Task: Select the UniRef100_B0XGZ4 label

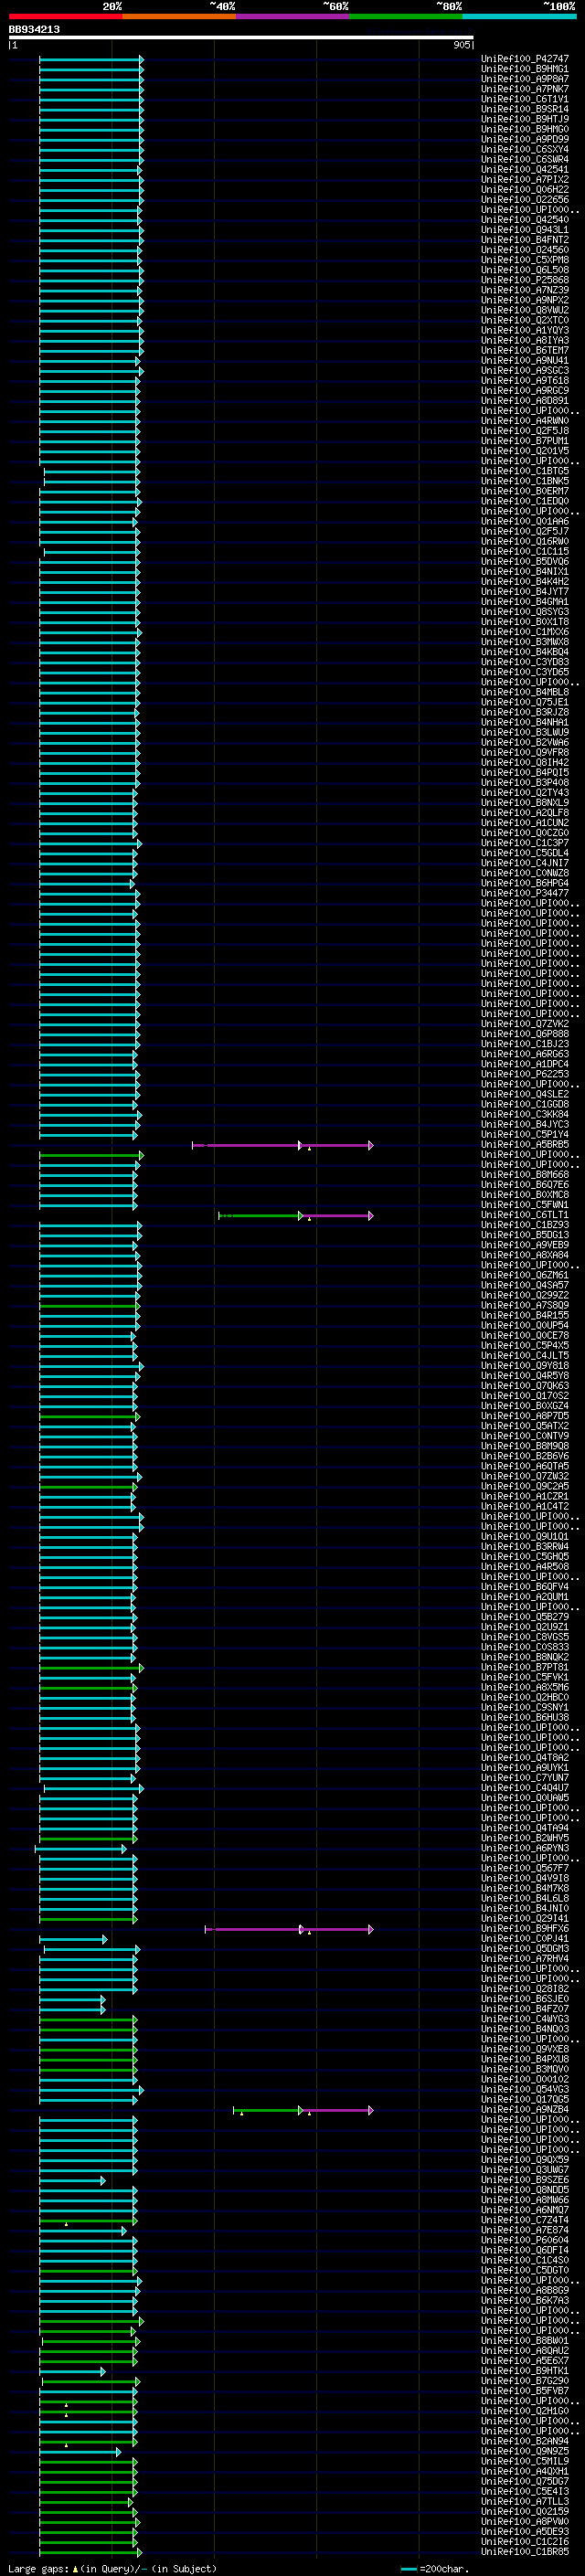Action: [x=525, y=1406]
